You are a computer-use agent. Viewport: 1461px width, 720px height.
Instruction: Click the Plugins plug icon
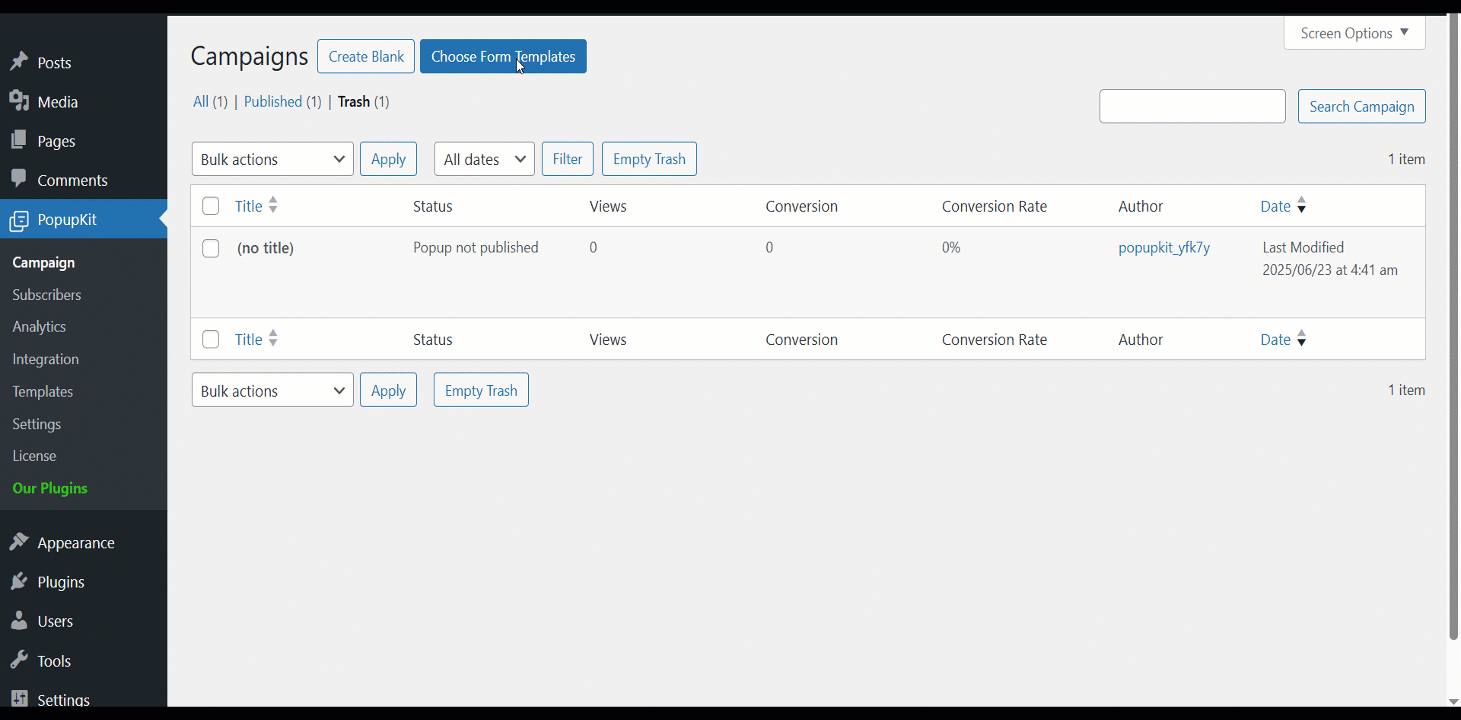19,581
